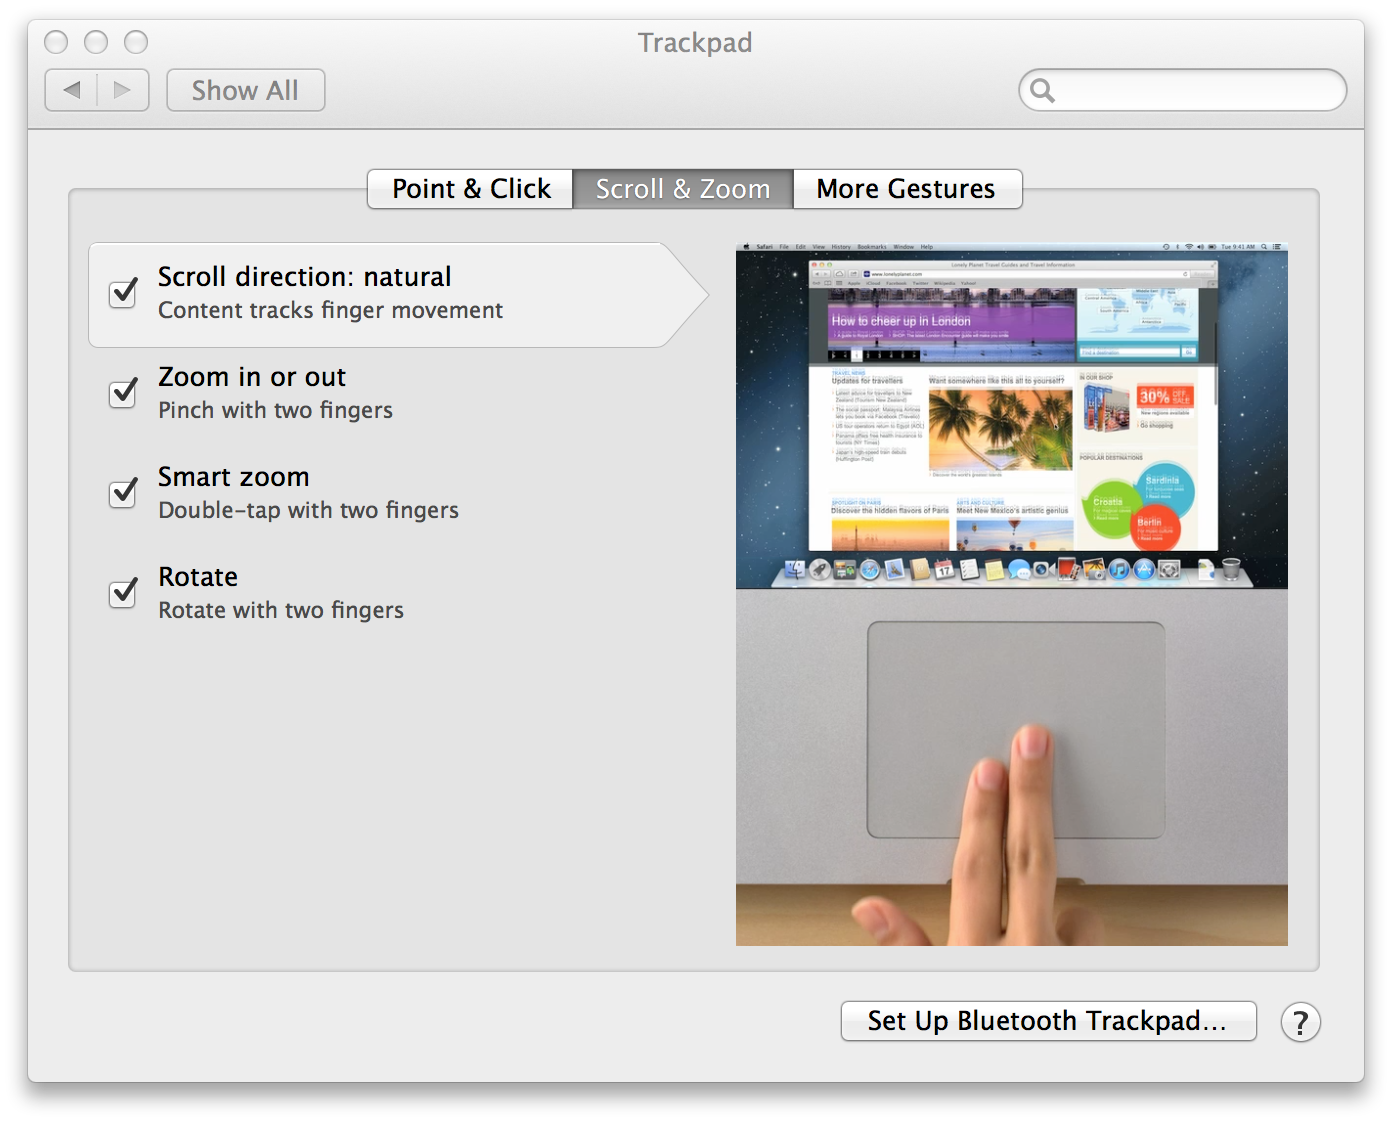Select the "Scroll direction: natural" label
This screenshot has width=1392, height=1122.
coord(304,276)
